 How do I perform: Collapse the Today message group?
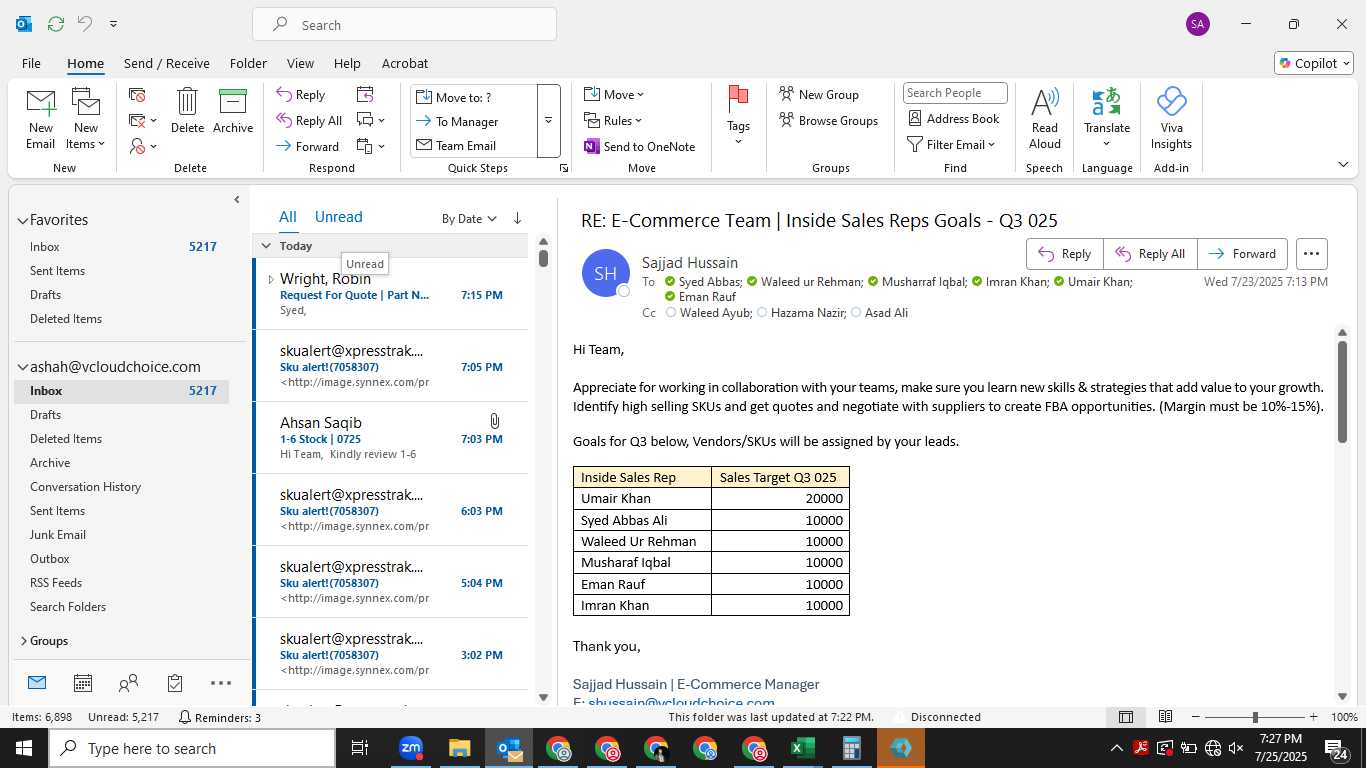[266, 245]
